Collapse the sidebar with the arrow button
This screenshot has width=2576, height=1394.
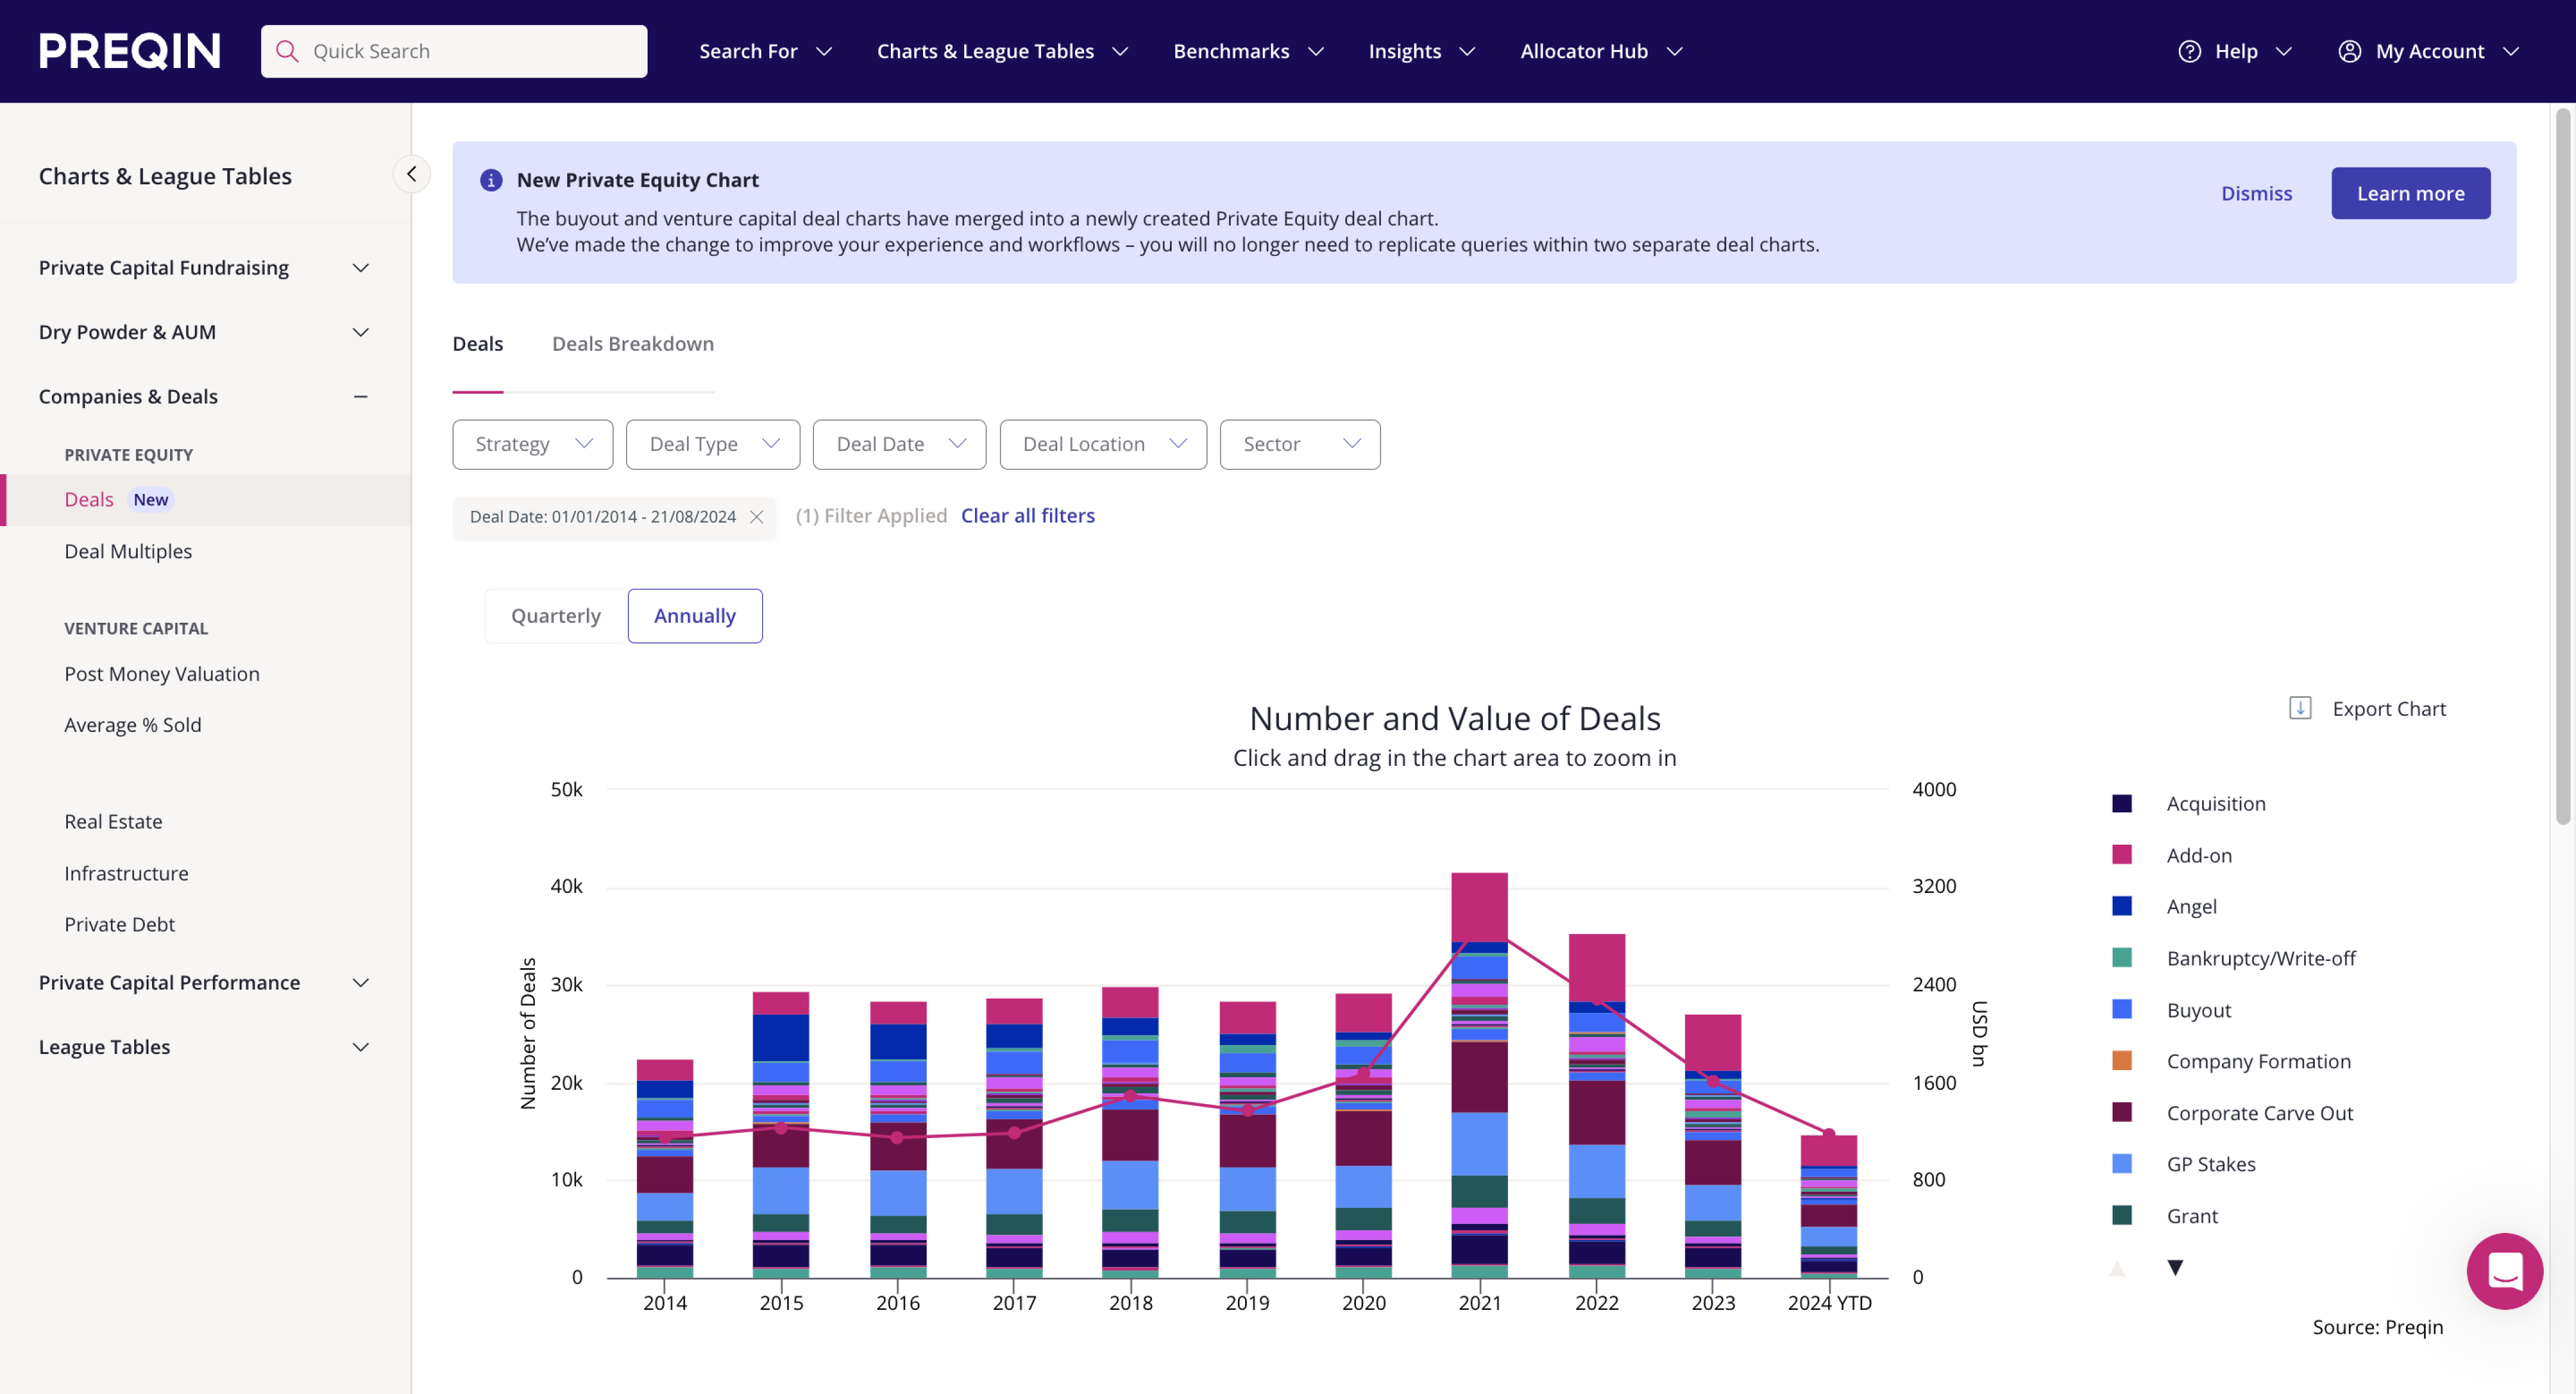411,174
